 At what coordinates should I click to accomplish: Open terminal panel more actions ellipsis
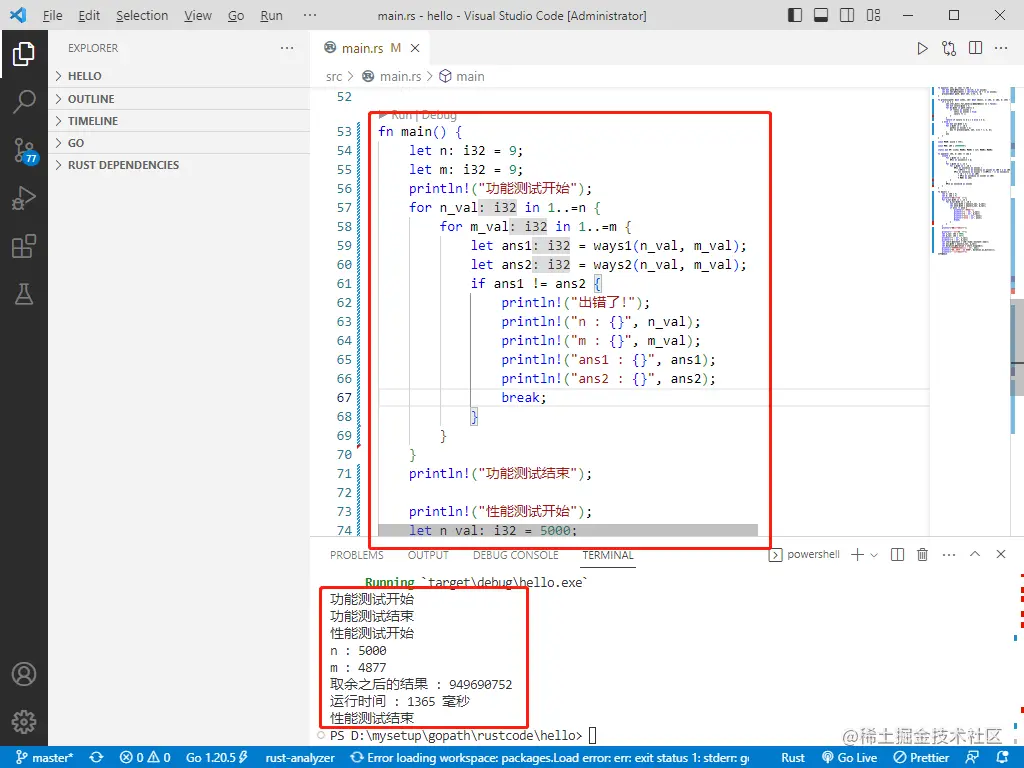(x=949, y=554)
